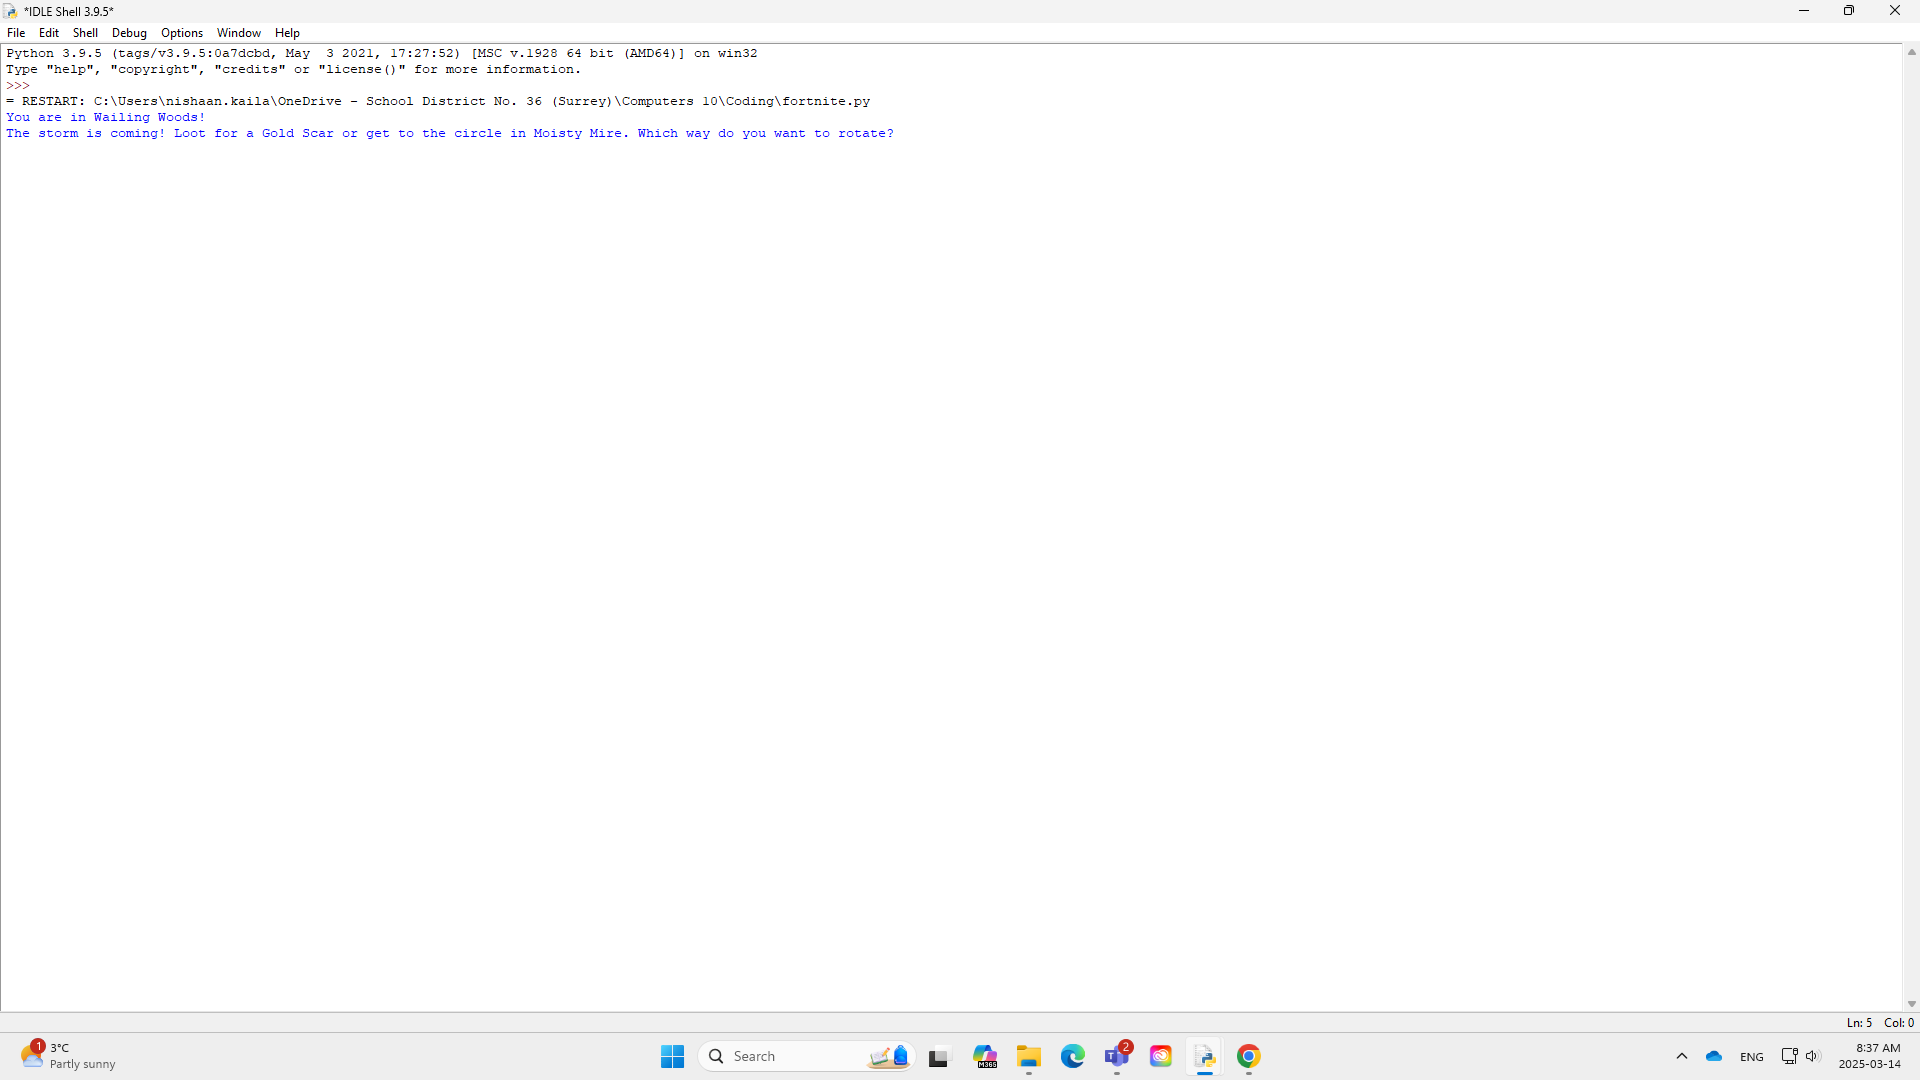Click the Windows Start button
This screenshot has width=1920, height=1080.
point(672,1056)
